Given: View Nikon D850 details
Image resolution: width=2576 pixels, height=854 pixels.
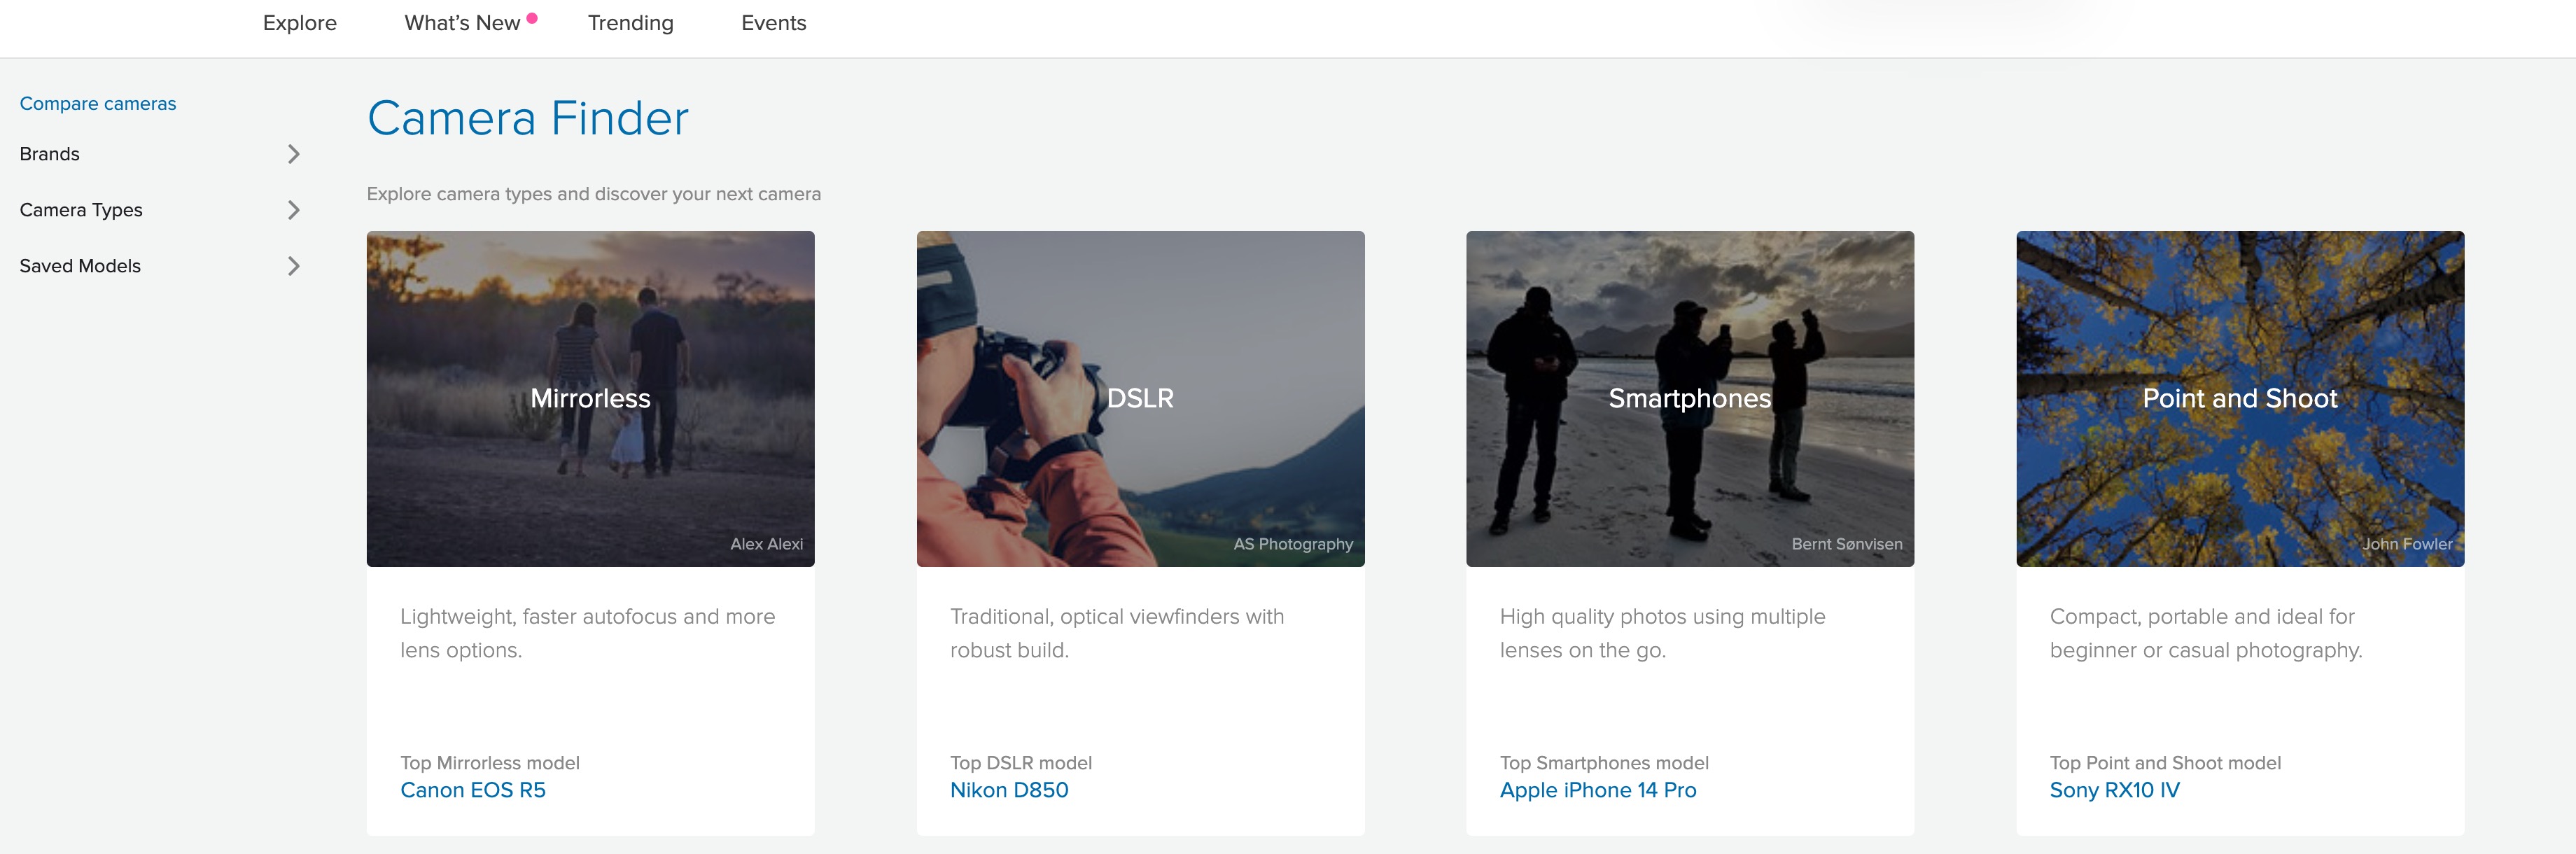Looking at the screenshot, I should [1009, 789].
